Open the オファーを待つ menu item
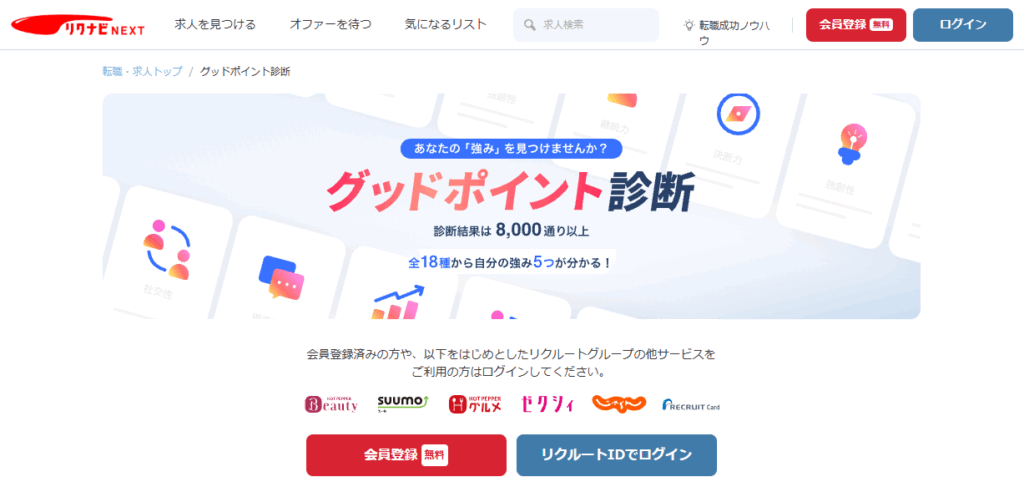 (x=330, y=25)
